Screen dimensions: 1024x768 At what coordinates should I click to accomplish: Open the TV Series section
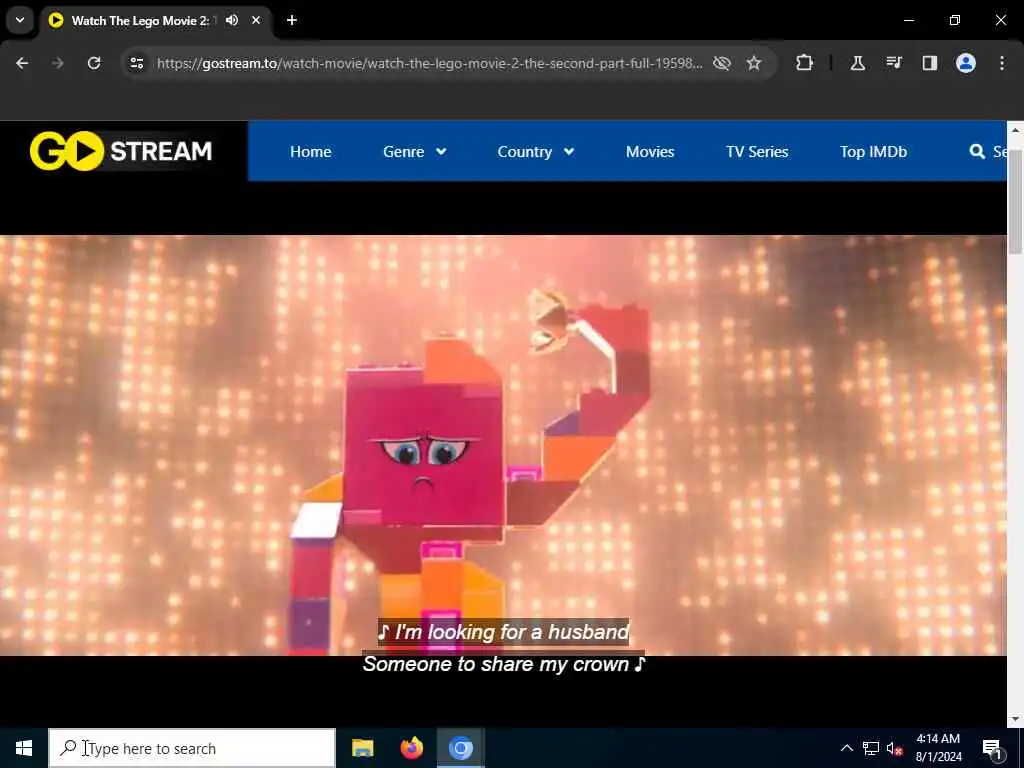pyautogui.click(x=757, y=152)
